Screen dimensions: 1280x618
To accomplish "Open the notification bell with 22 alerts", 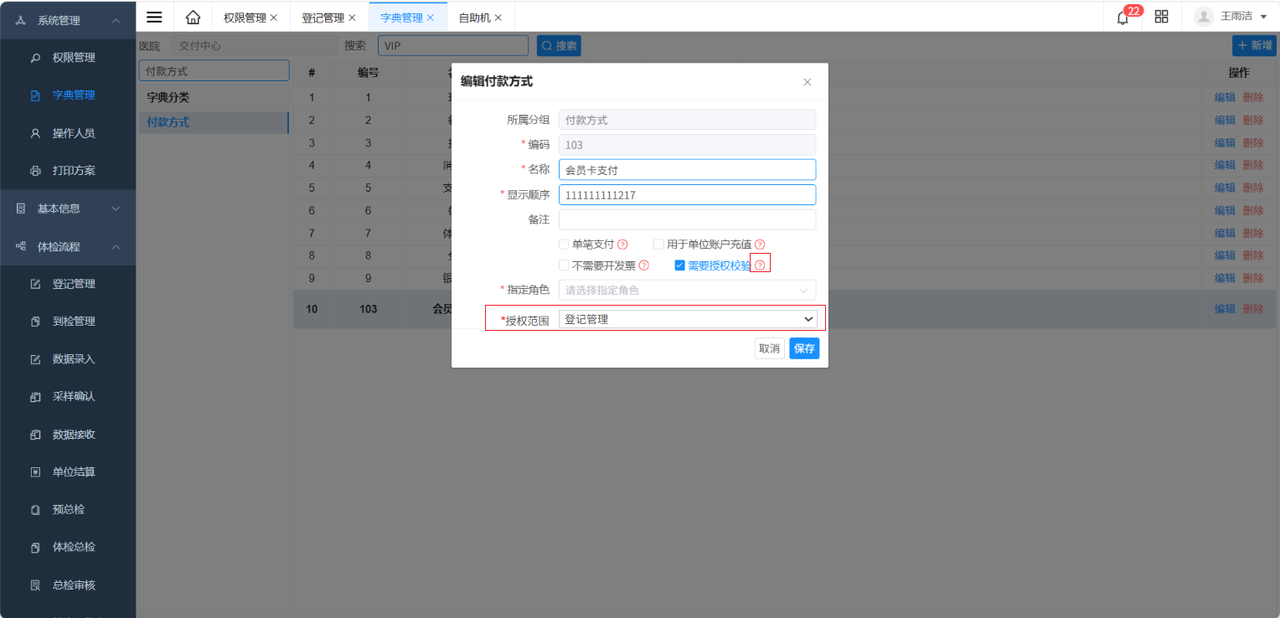I will [1123, 17].
